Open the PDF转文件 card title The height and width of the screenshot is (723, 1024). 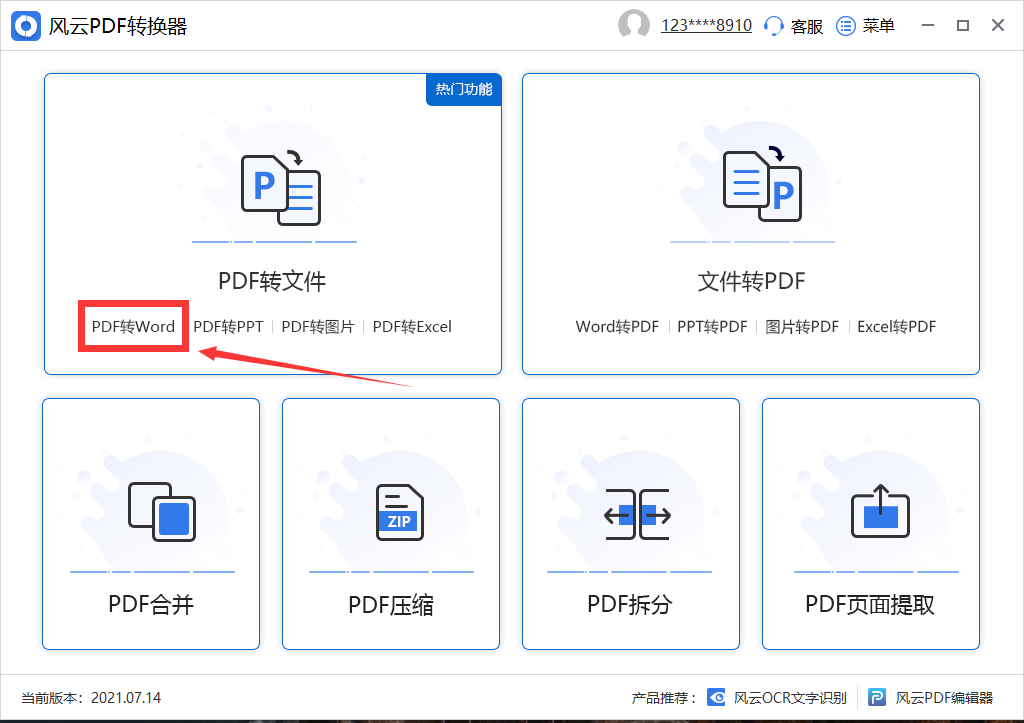[272, 281]
